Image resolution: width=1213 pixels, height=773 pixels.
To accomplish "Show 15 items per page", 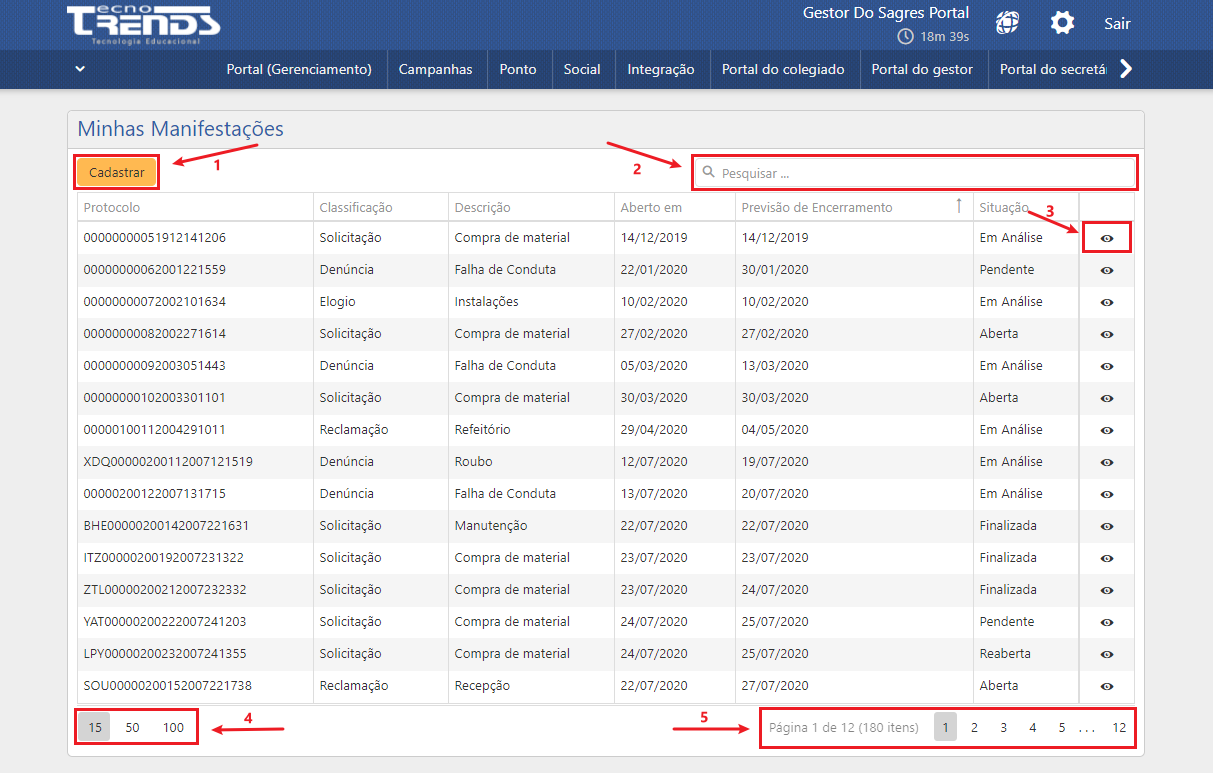I will coord(95,728).
